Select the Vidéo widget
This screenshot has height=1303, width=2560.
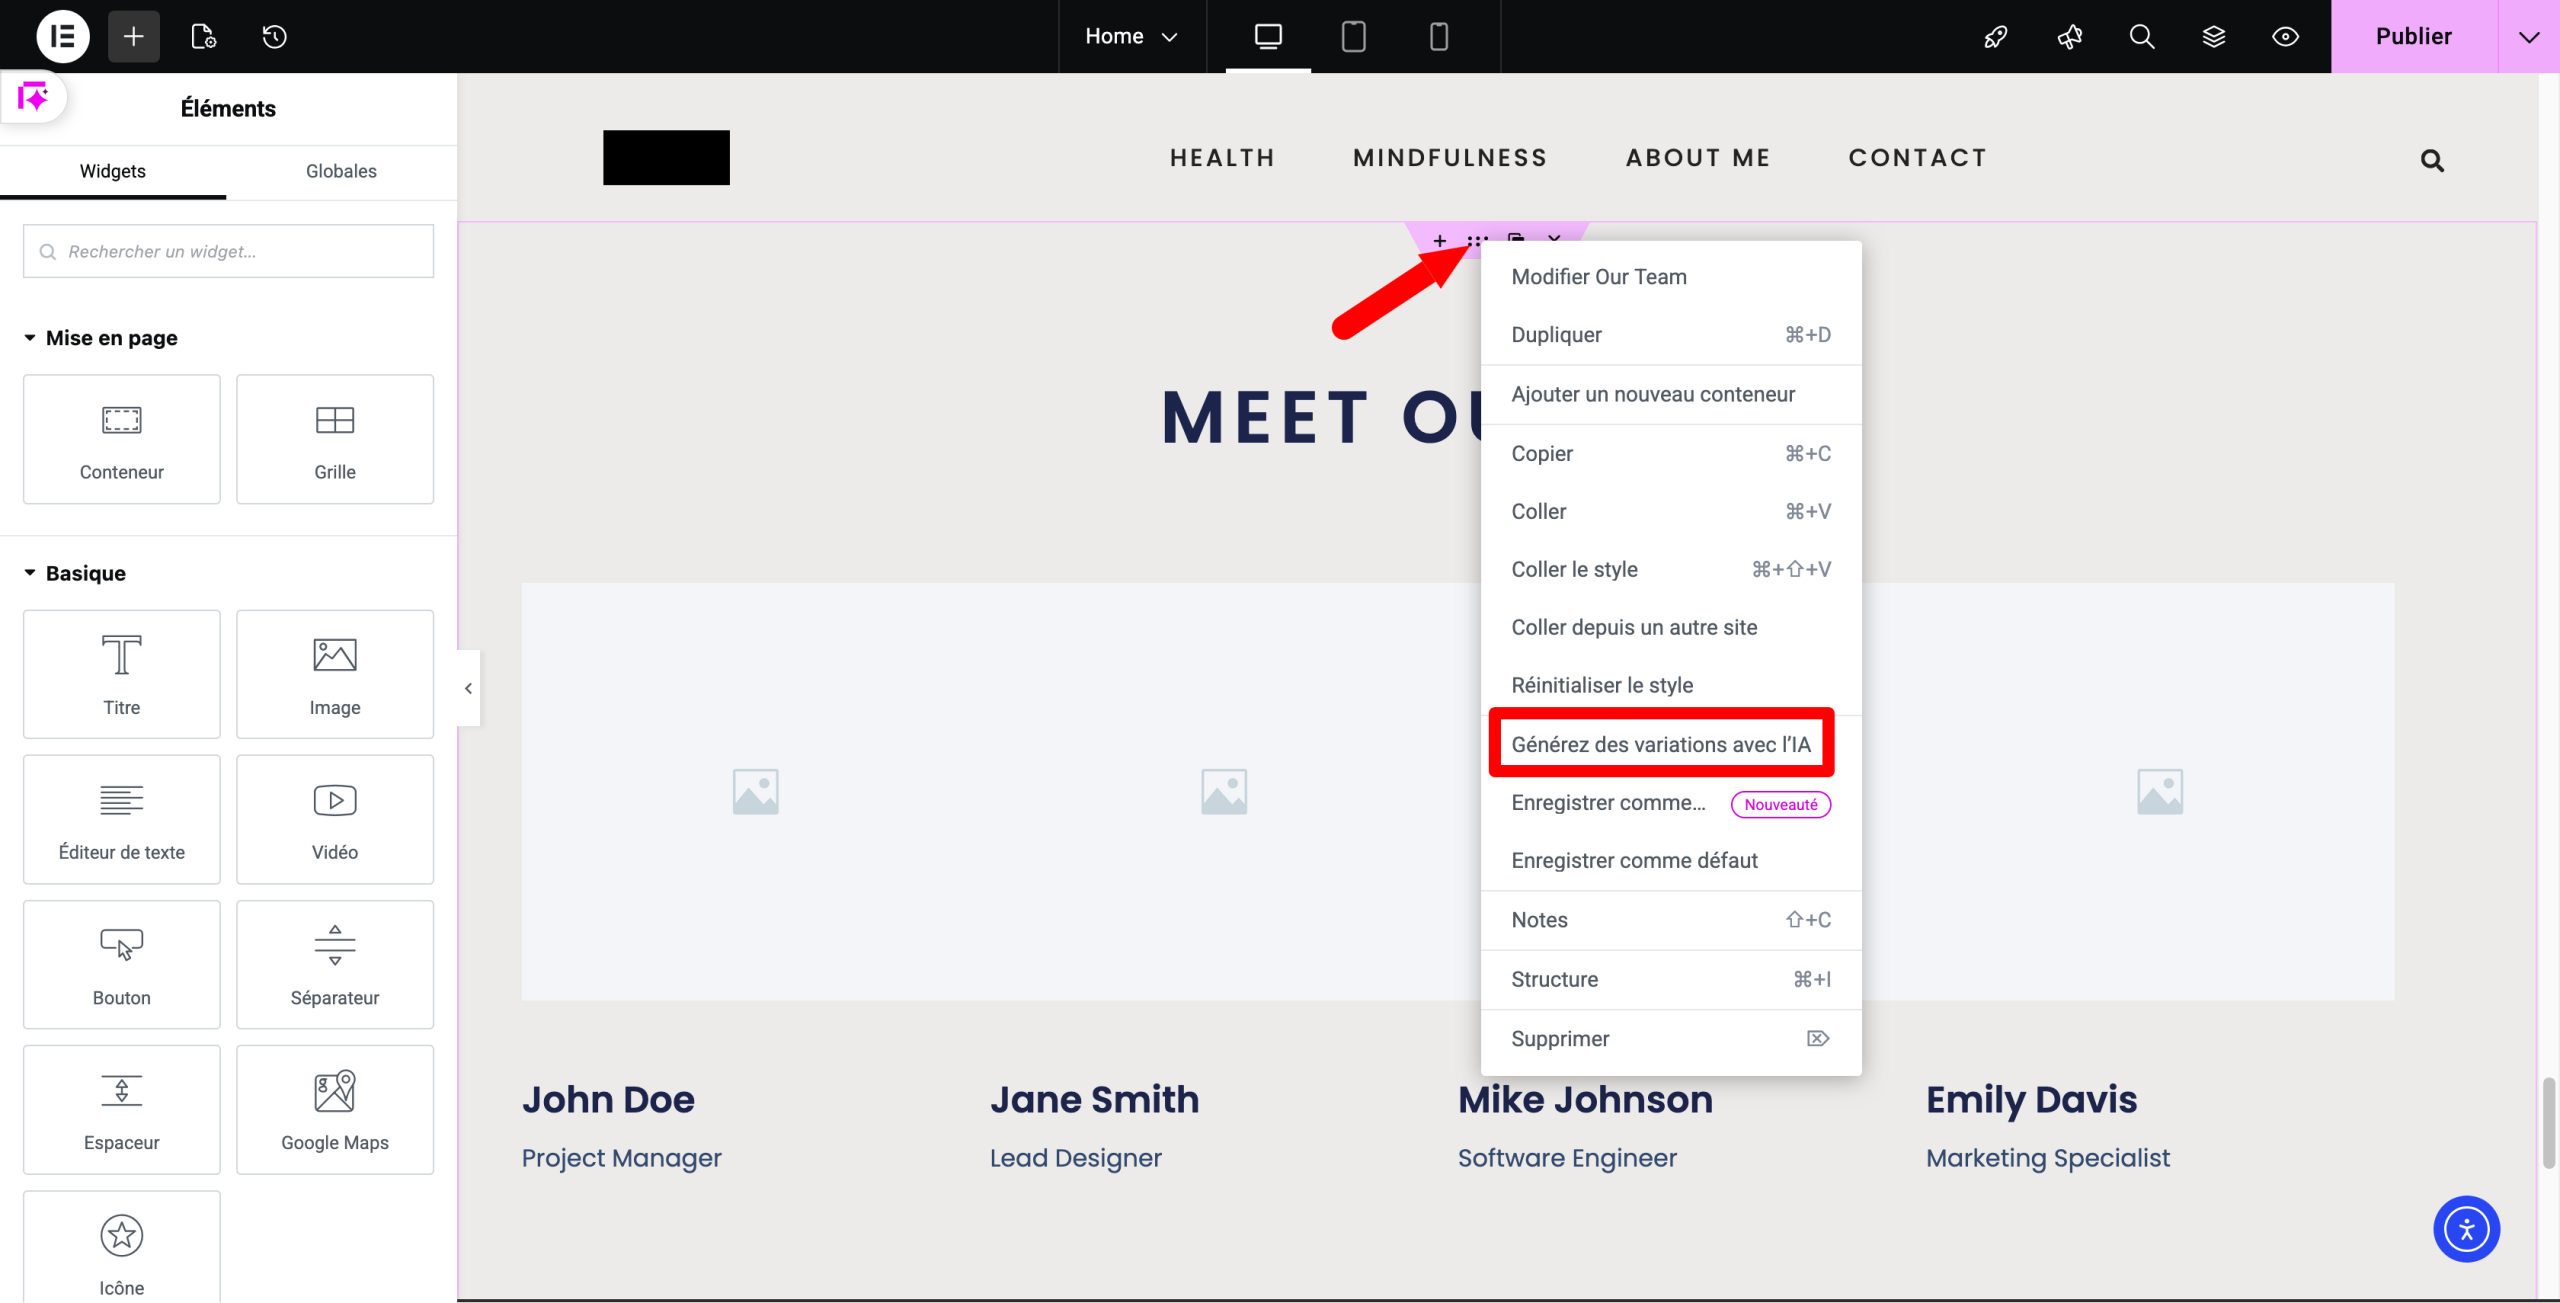tap(335, 819)
